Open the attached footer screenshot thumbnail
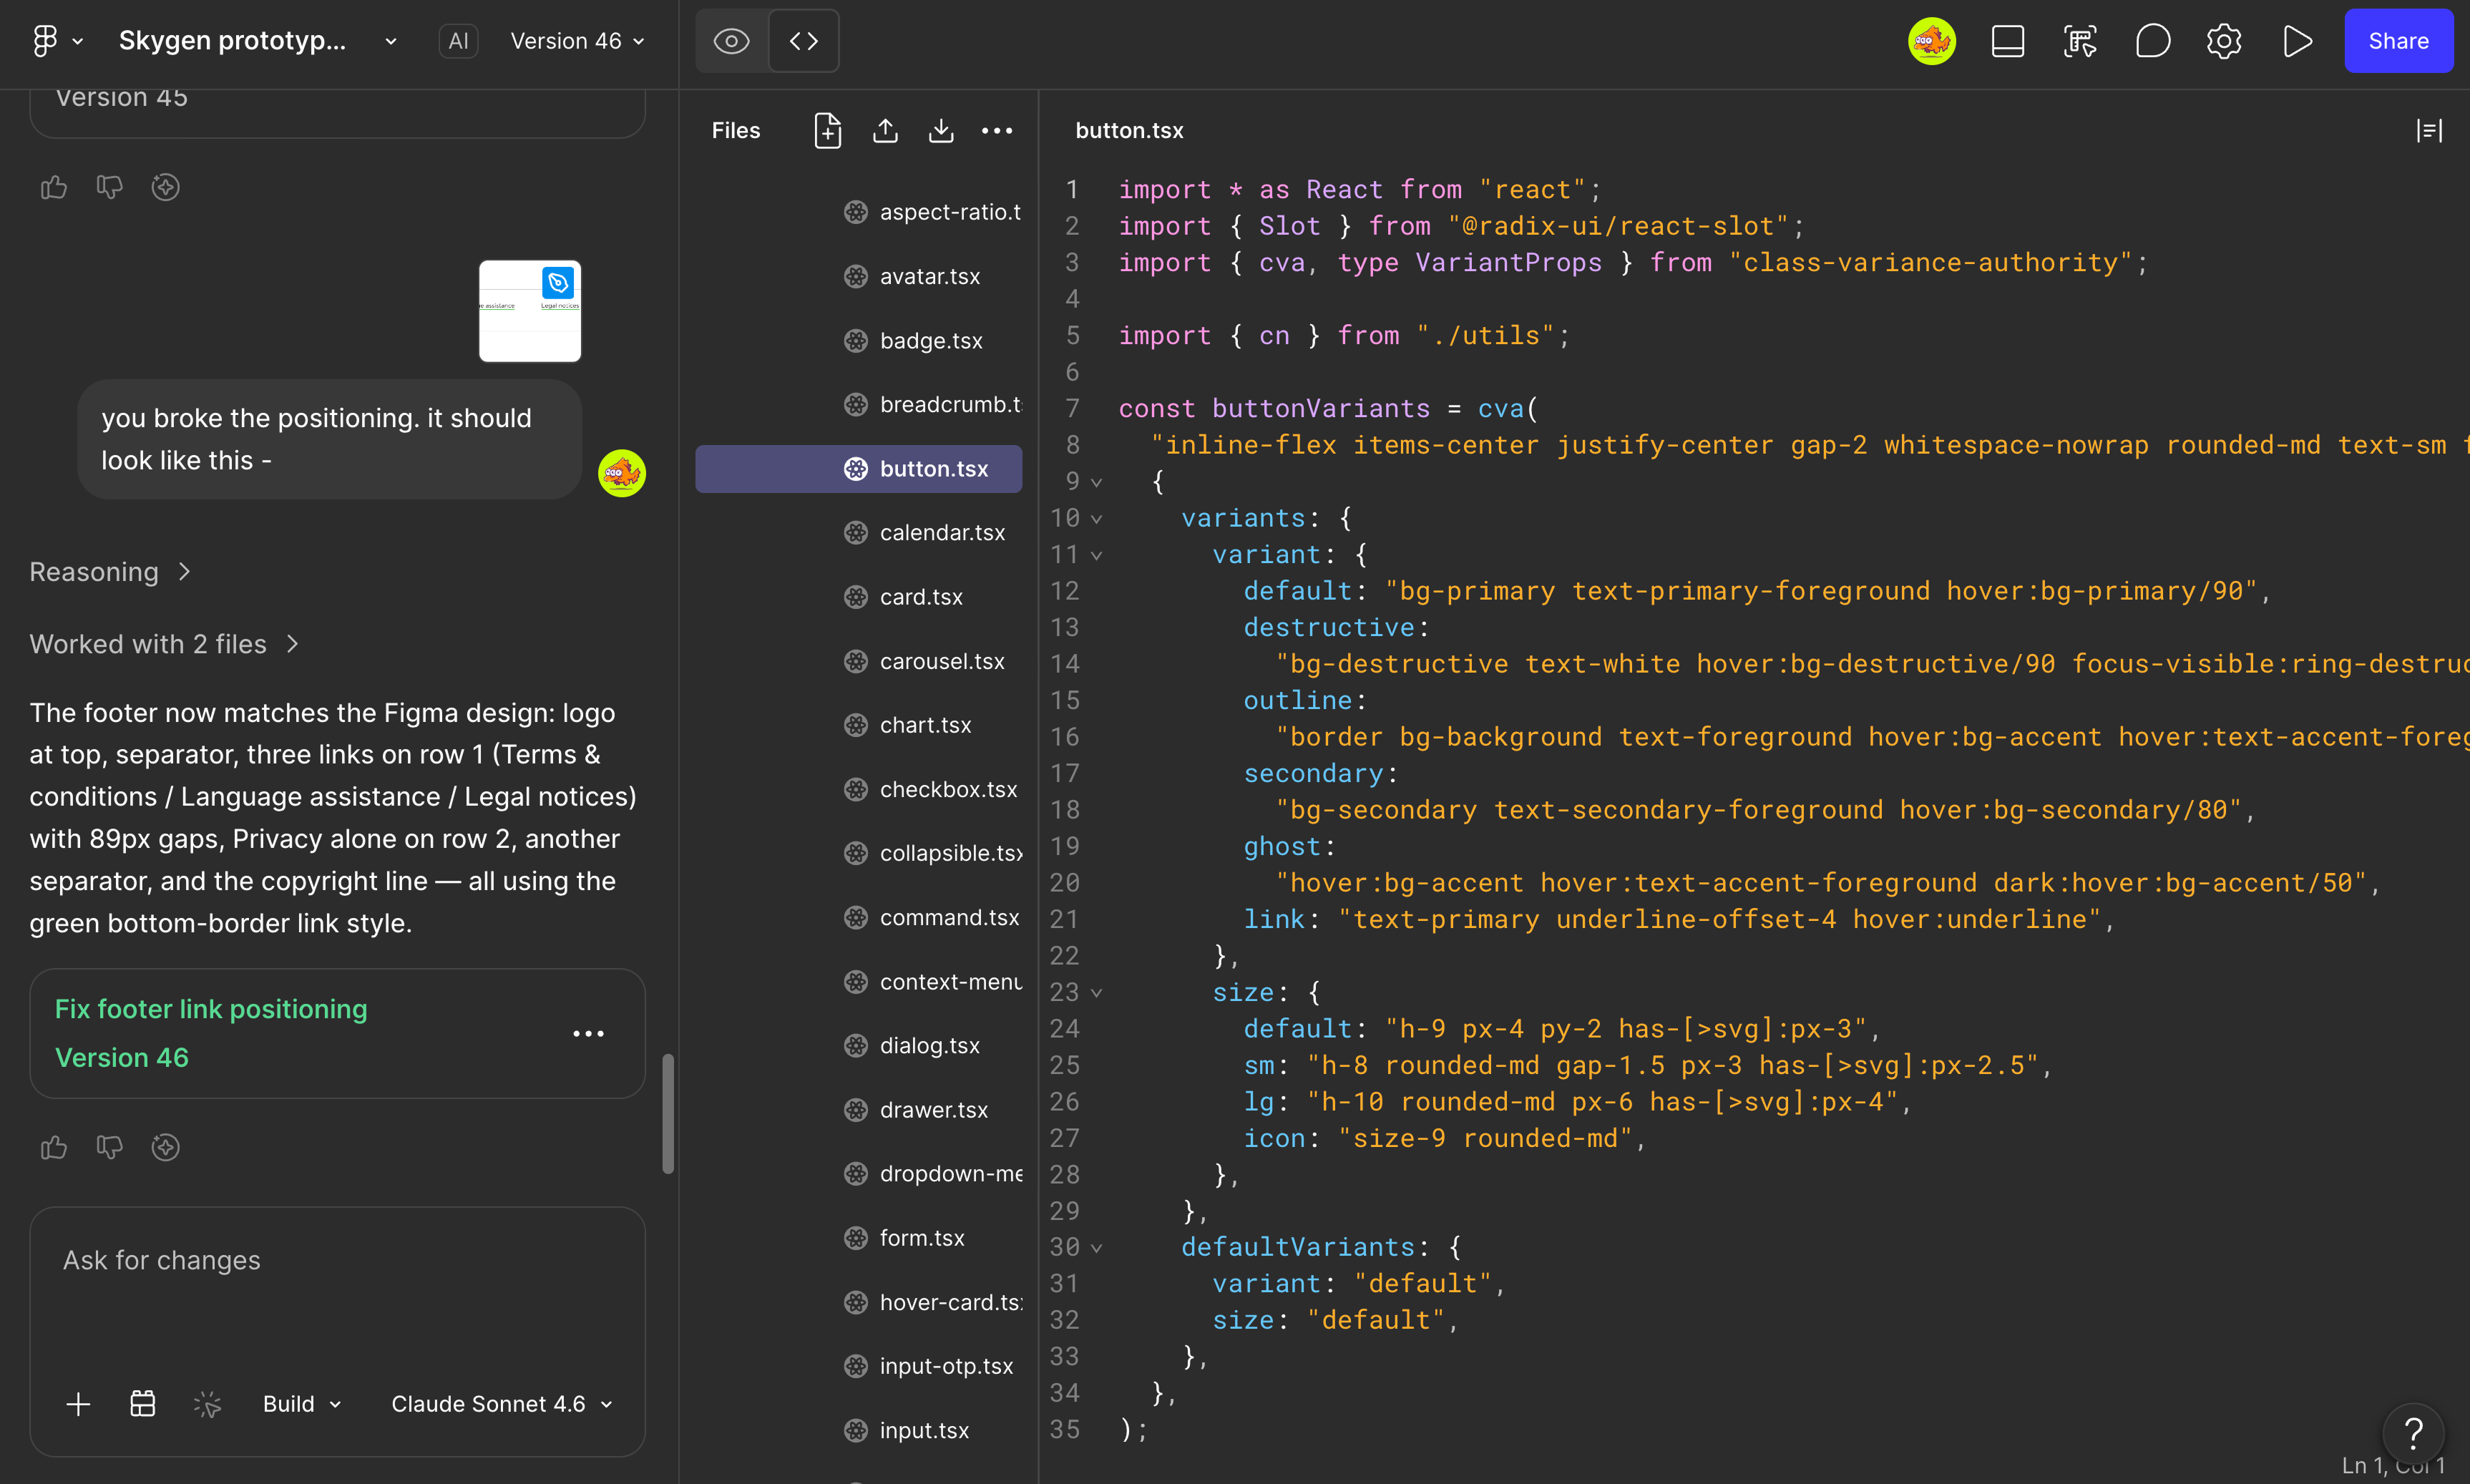This screenshot has width=2470, height=1484. (530, 311)
